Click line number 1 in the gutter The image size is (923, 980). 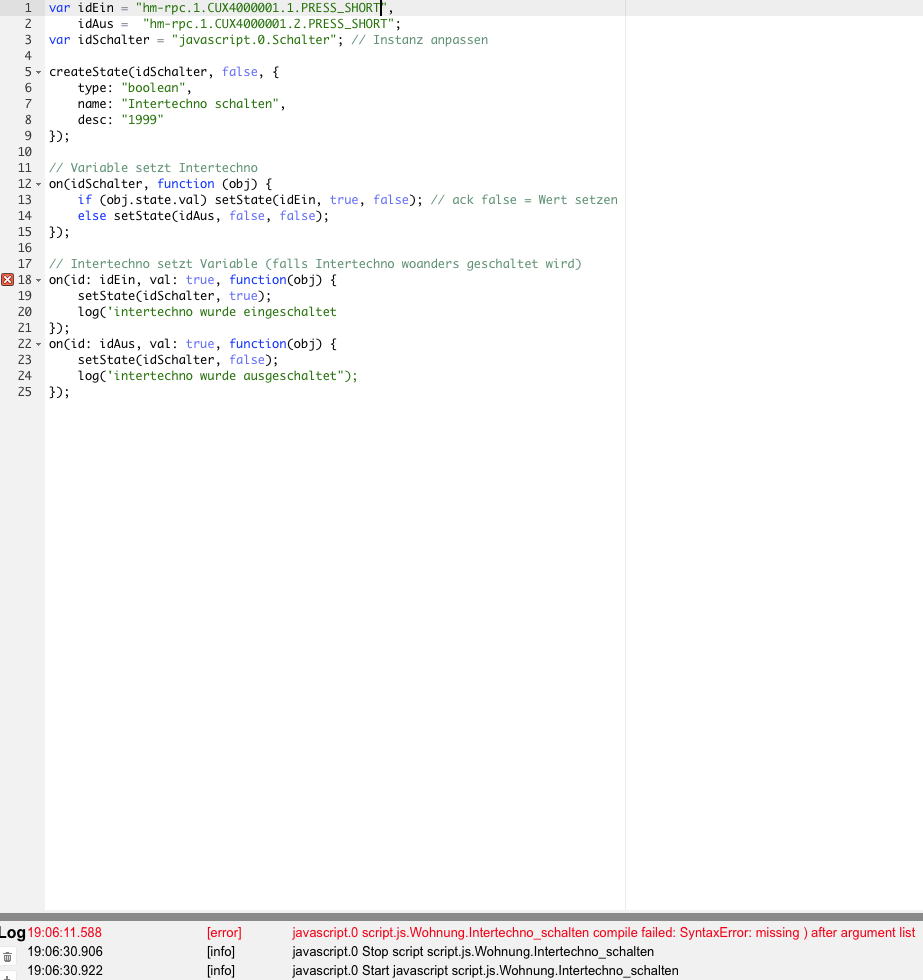click(x=28, y=8)
